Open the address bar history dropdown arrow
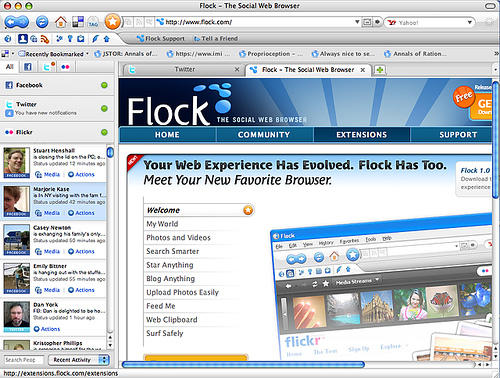The image size is (500, 378). click(x=357, y=22)
